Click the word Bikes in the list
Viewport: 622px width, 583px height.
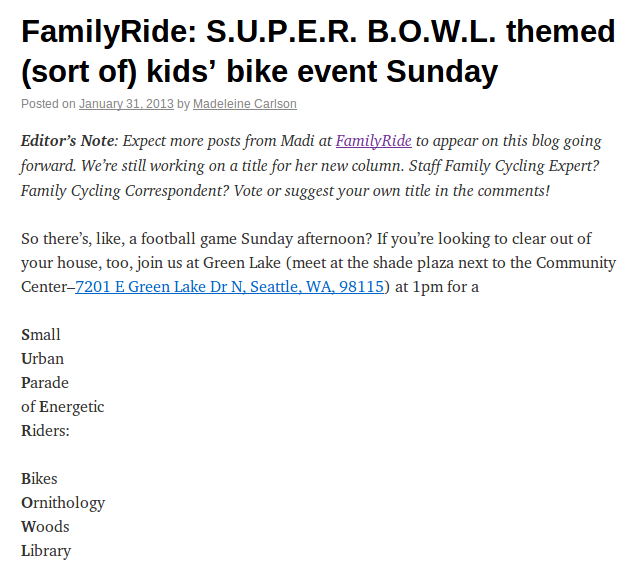pyautogui.click(x=39, y=479)
